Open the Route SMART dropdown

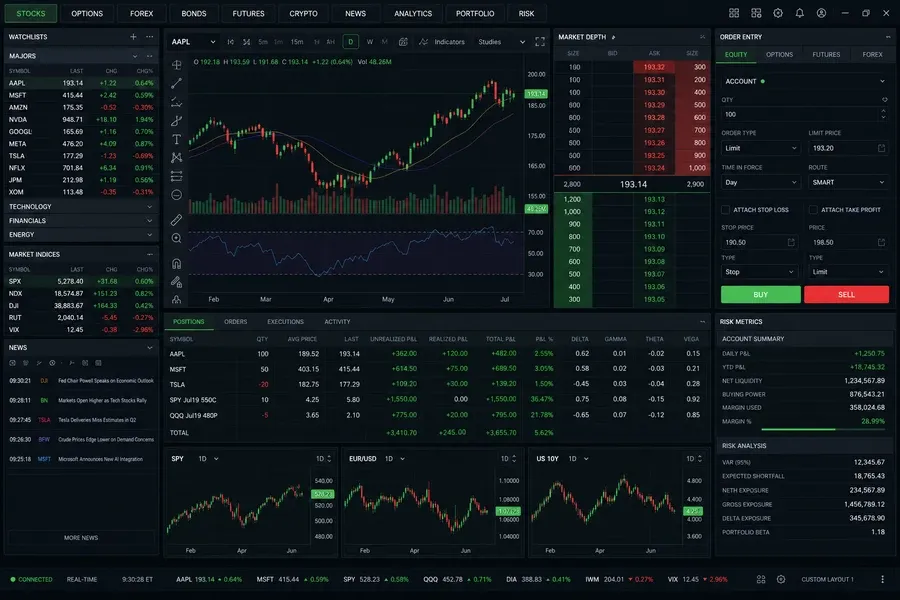(x=848, y=183)
